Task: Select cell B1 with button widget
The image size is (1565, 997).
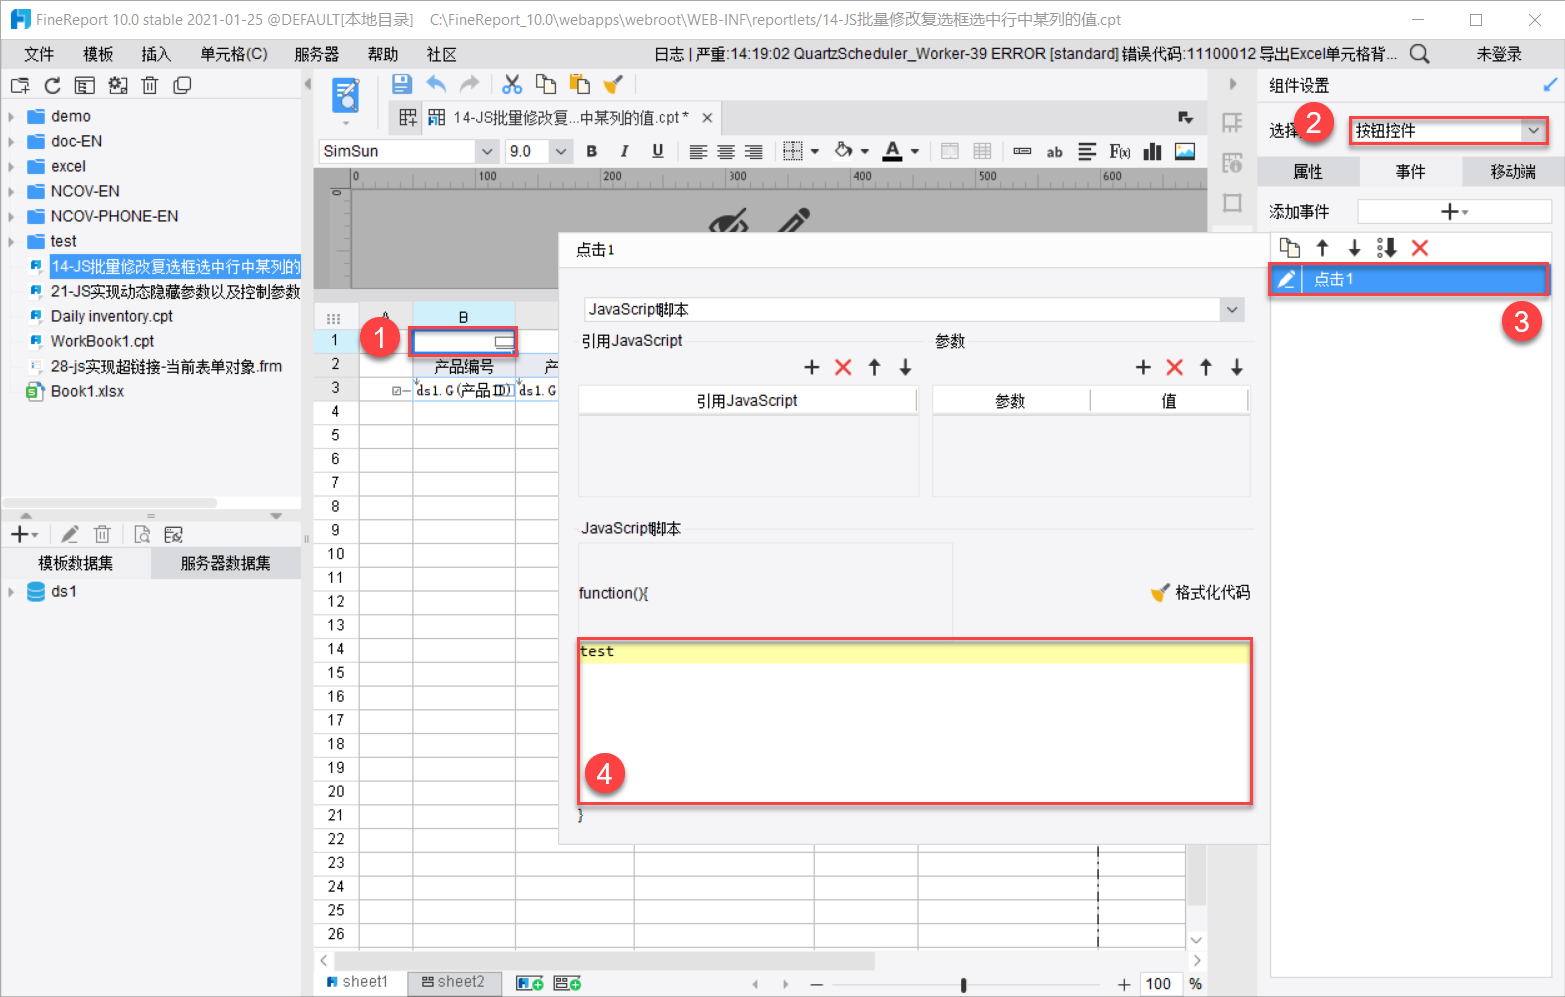Action: [464, 341]
